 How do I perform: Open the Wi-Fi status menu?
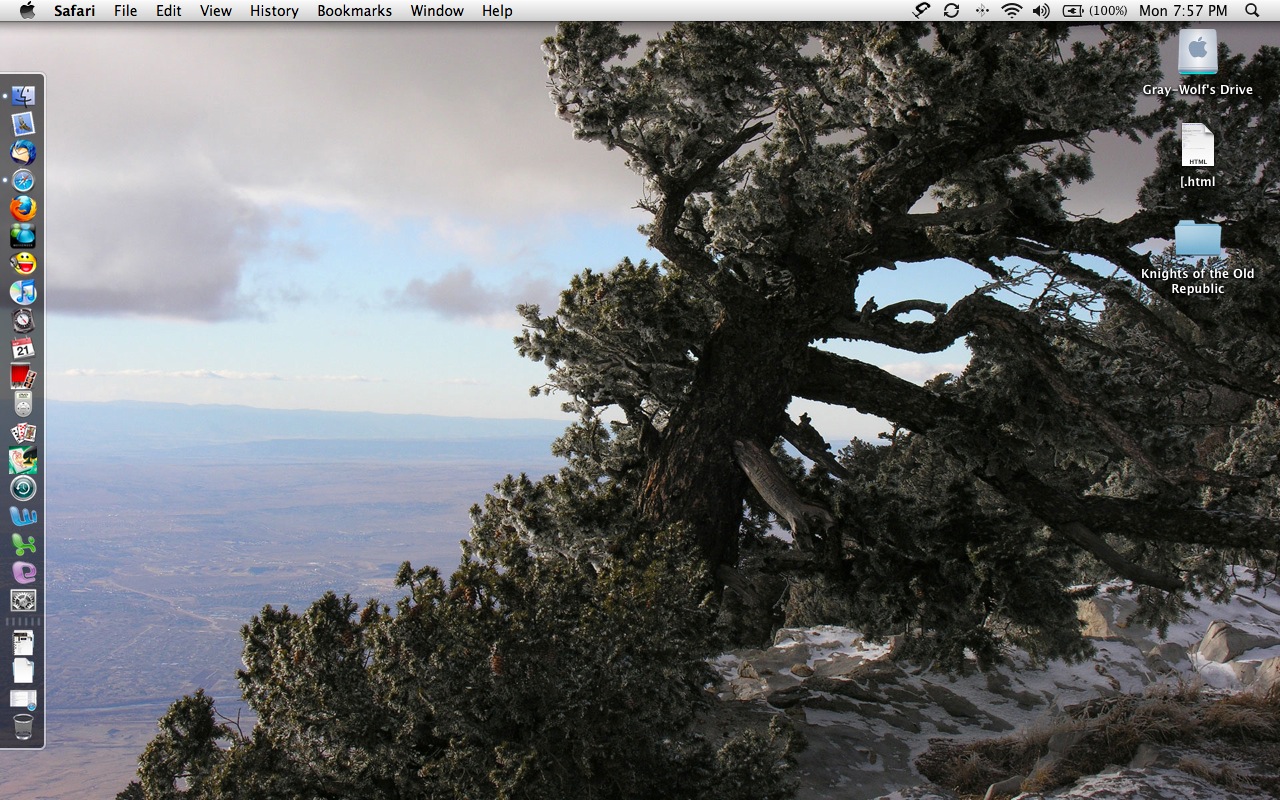pyautogui.click(x=1012, y=11)
